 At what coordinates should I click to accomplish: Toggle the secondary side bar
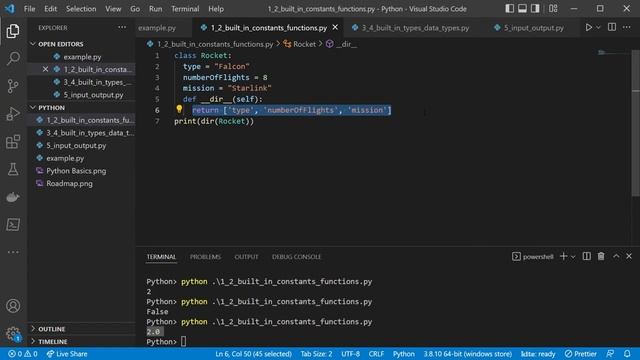pyautogui.click(x=535, y=9)
